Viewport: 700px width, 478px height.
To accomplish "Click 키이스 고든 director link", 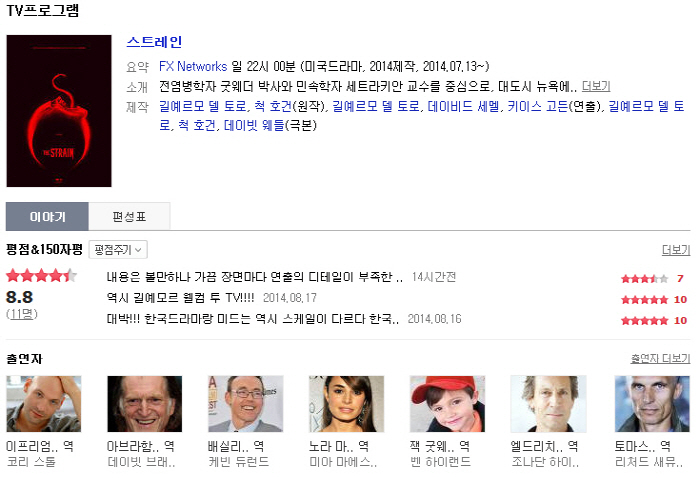I will [538, 106].
